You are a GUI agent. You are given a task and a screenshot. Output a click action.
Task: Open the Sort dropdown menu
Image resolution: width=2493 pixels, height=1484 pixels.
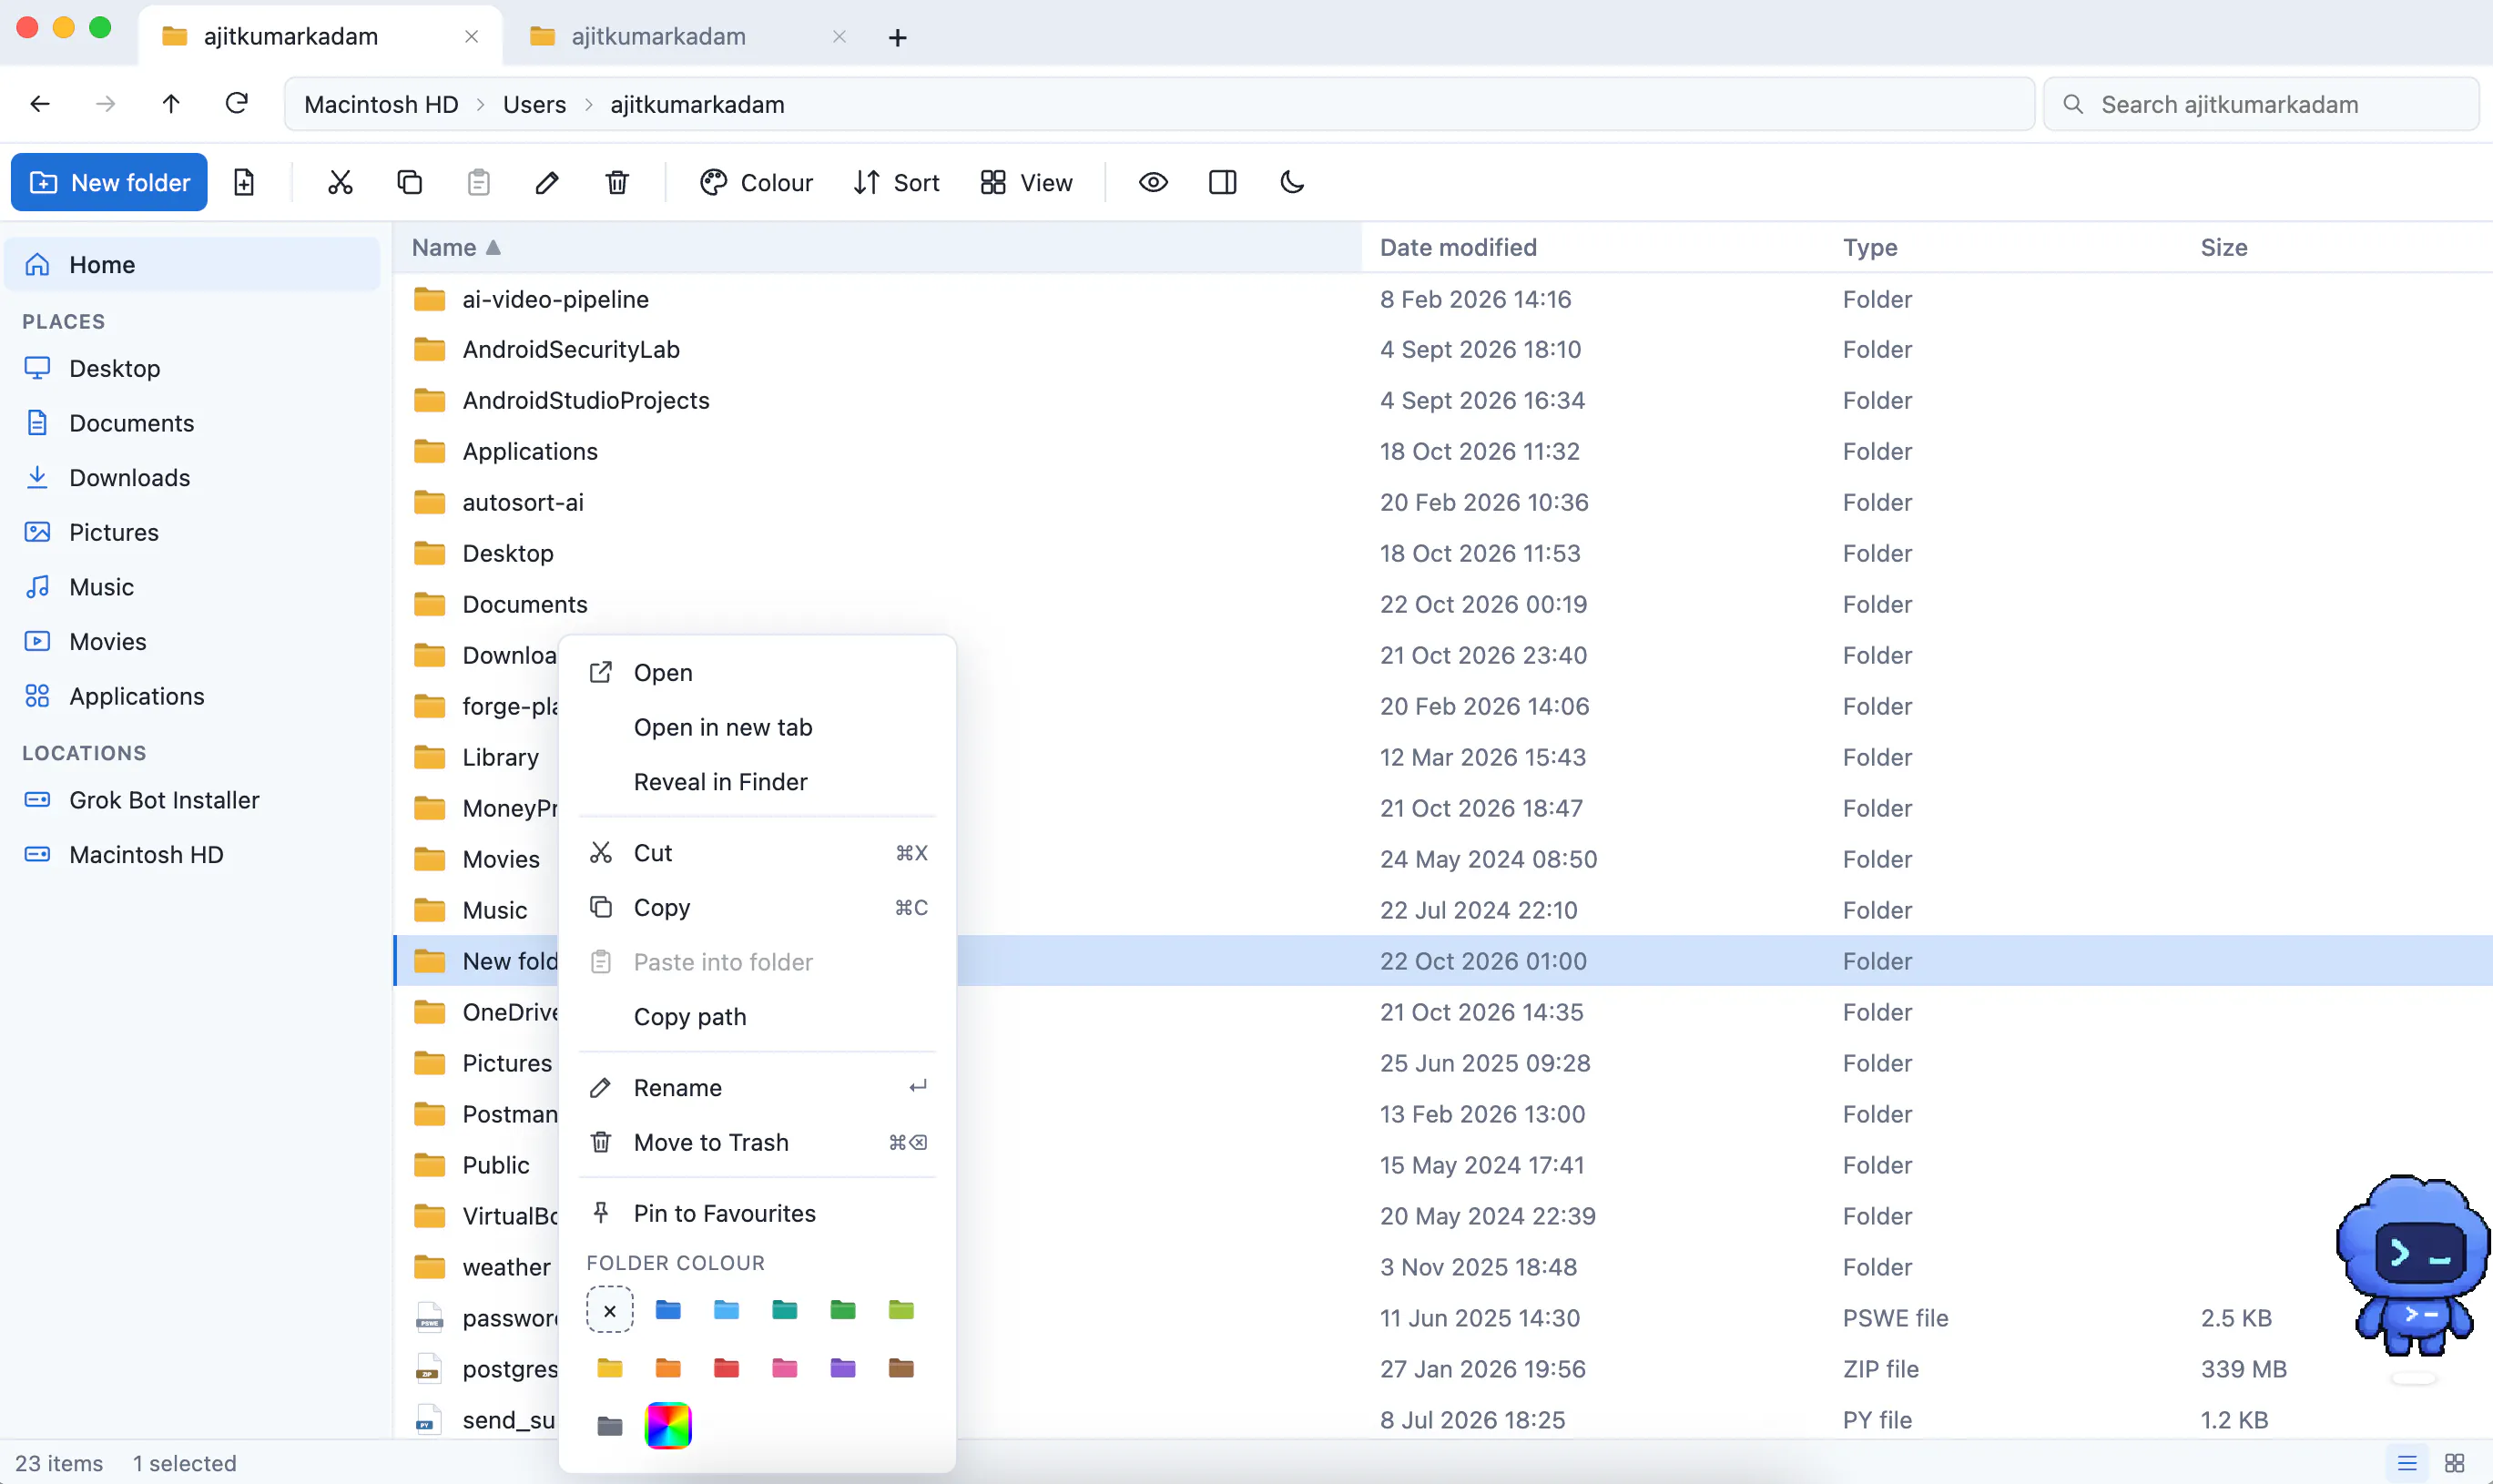[x=896, y=182]
